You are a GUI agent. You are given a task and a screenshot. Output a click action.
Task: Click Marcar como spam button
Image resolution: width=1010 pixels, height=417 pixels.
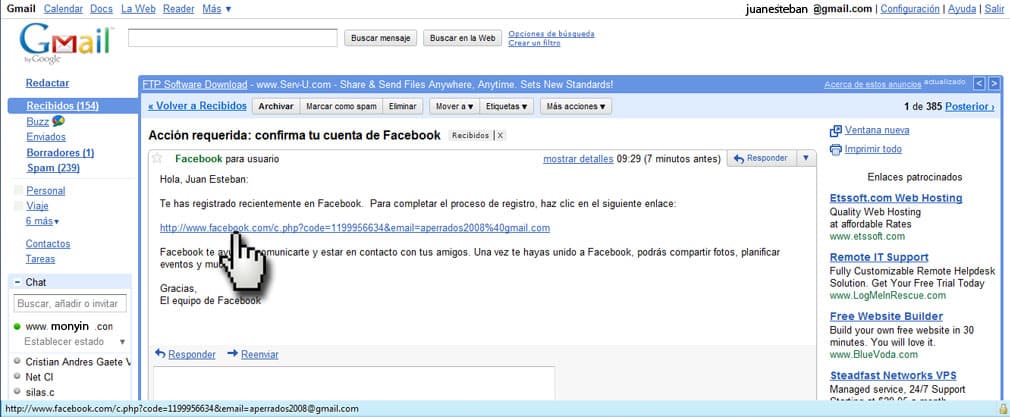tap(341, 106)
